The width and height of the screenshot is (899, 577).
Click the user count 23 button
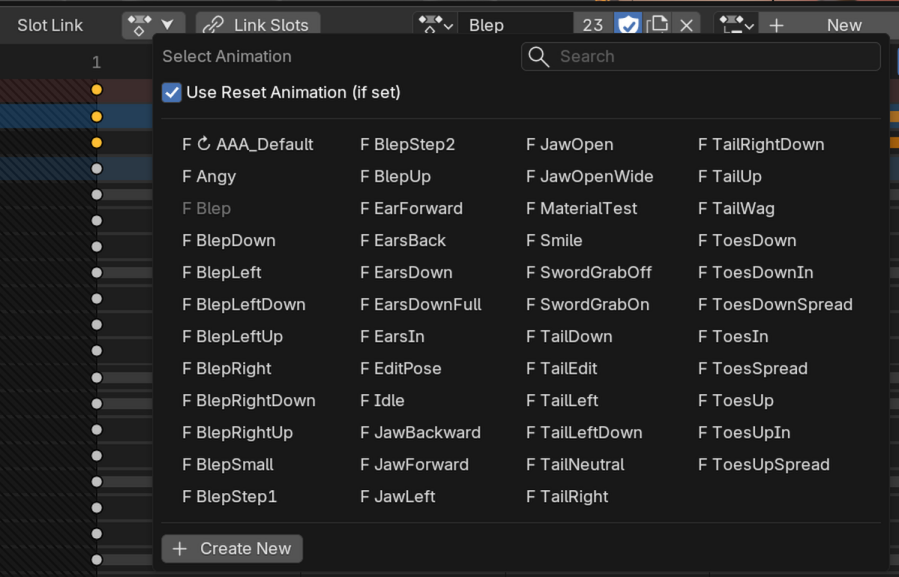(593, 25)
